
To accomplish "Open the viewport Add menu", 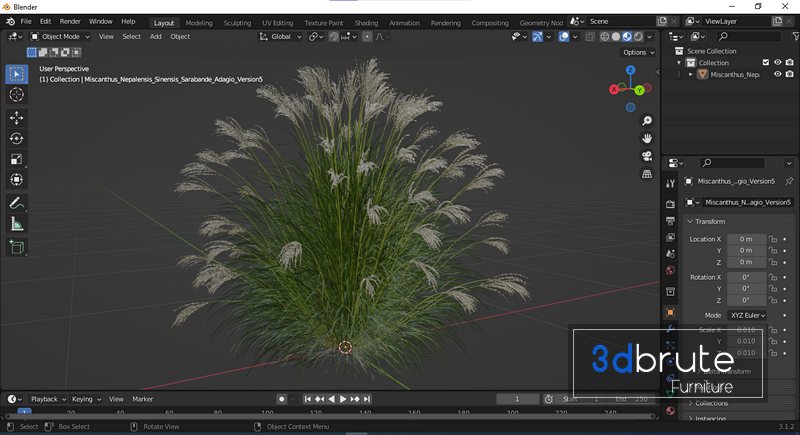I will [x=156, y=37].
